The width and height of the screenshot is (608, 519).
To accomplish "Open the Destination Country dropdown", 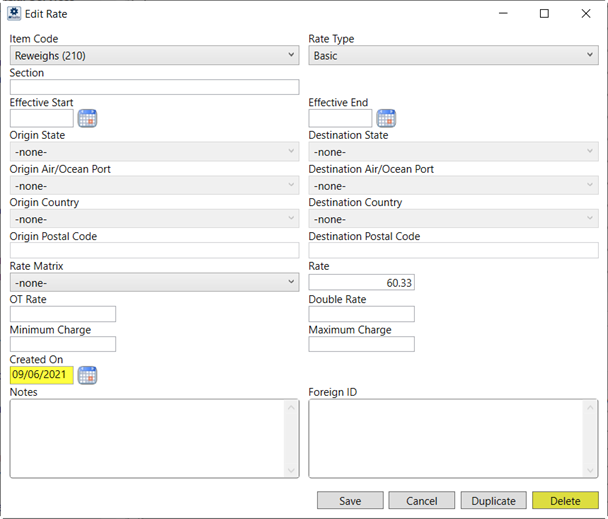I will (x=453, y=219).
